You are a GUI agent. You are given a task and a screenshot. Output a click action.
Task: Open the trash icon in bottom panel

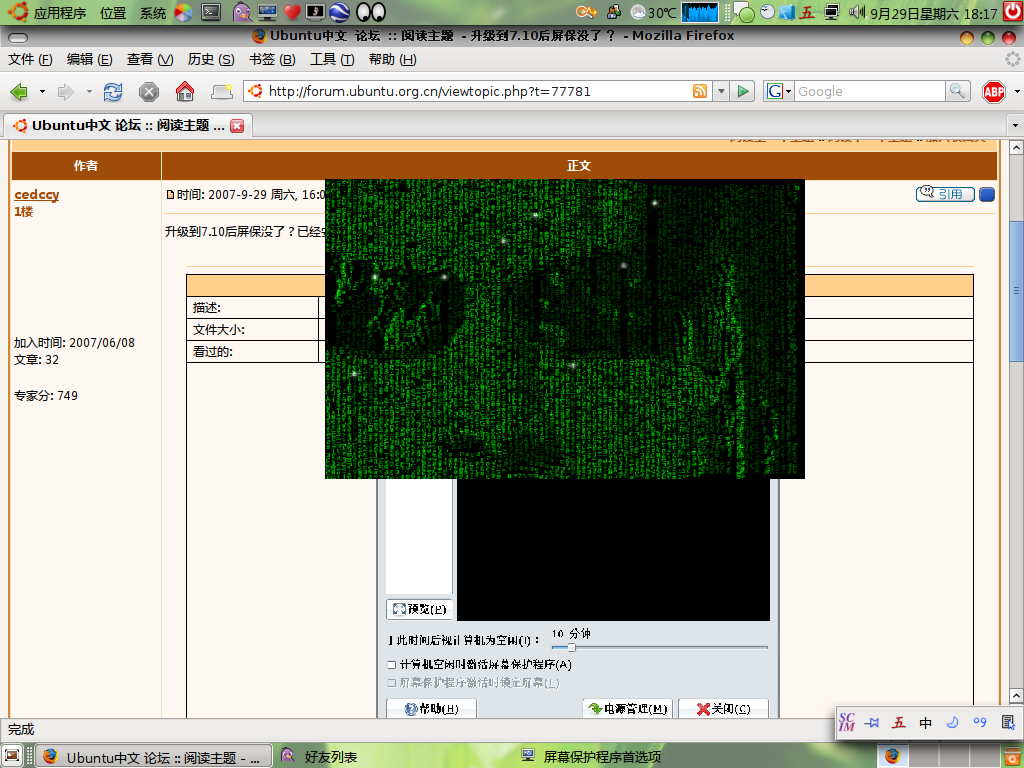(1012, 756)
